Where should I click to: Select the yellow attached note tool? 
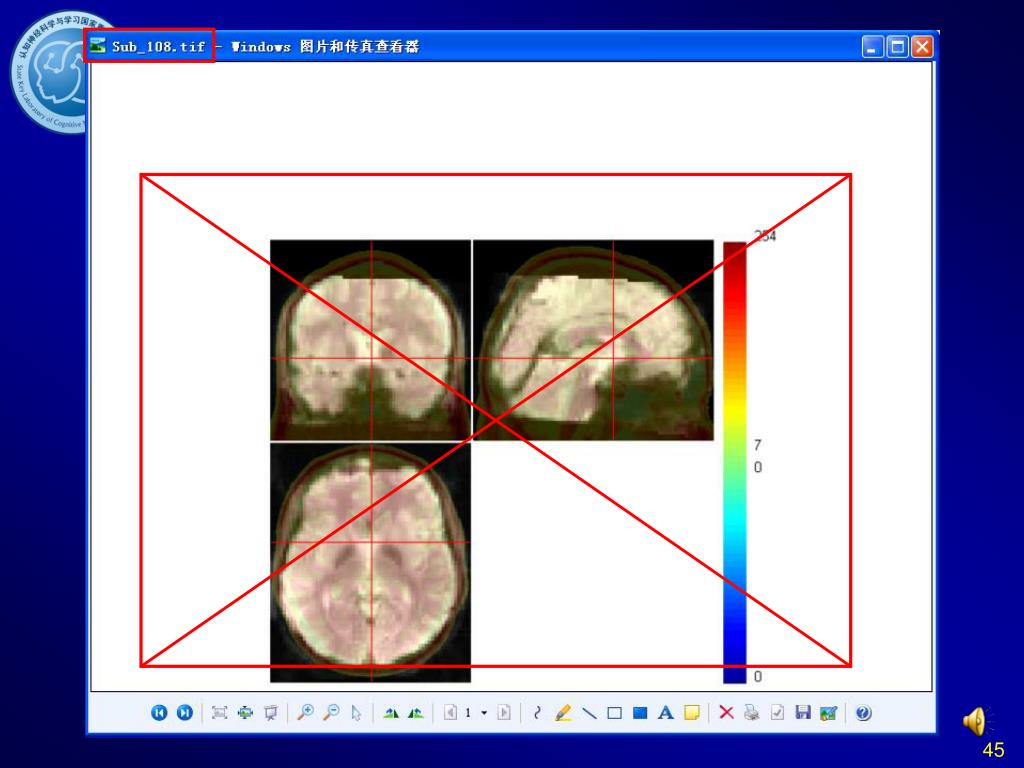click(692, 712)
